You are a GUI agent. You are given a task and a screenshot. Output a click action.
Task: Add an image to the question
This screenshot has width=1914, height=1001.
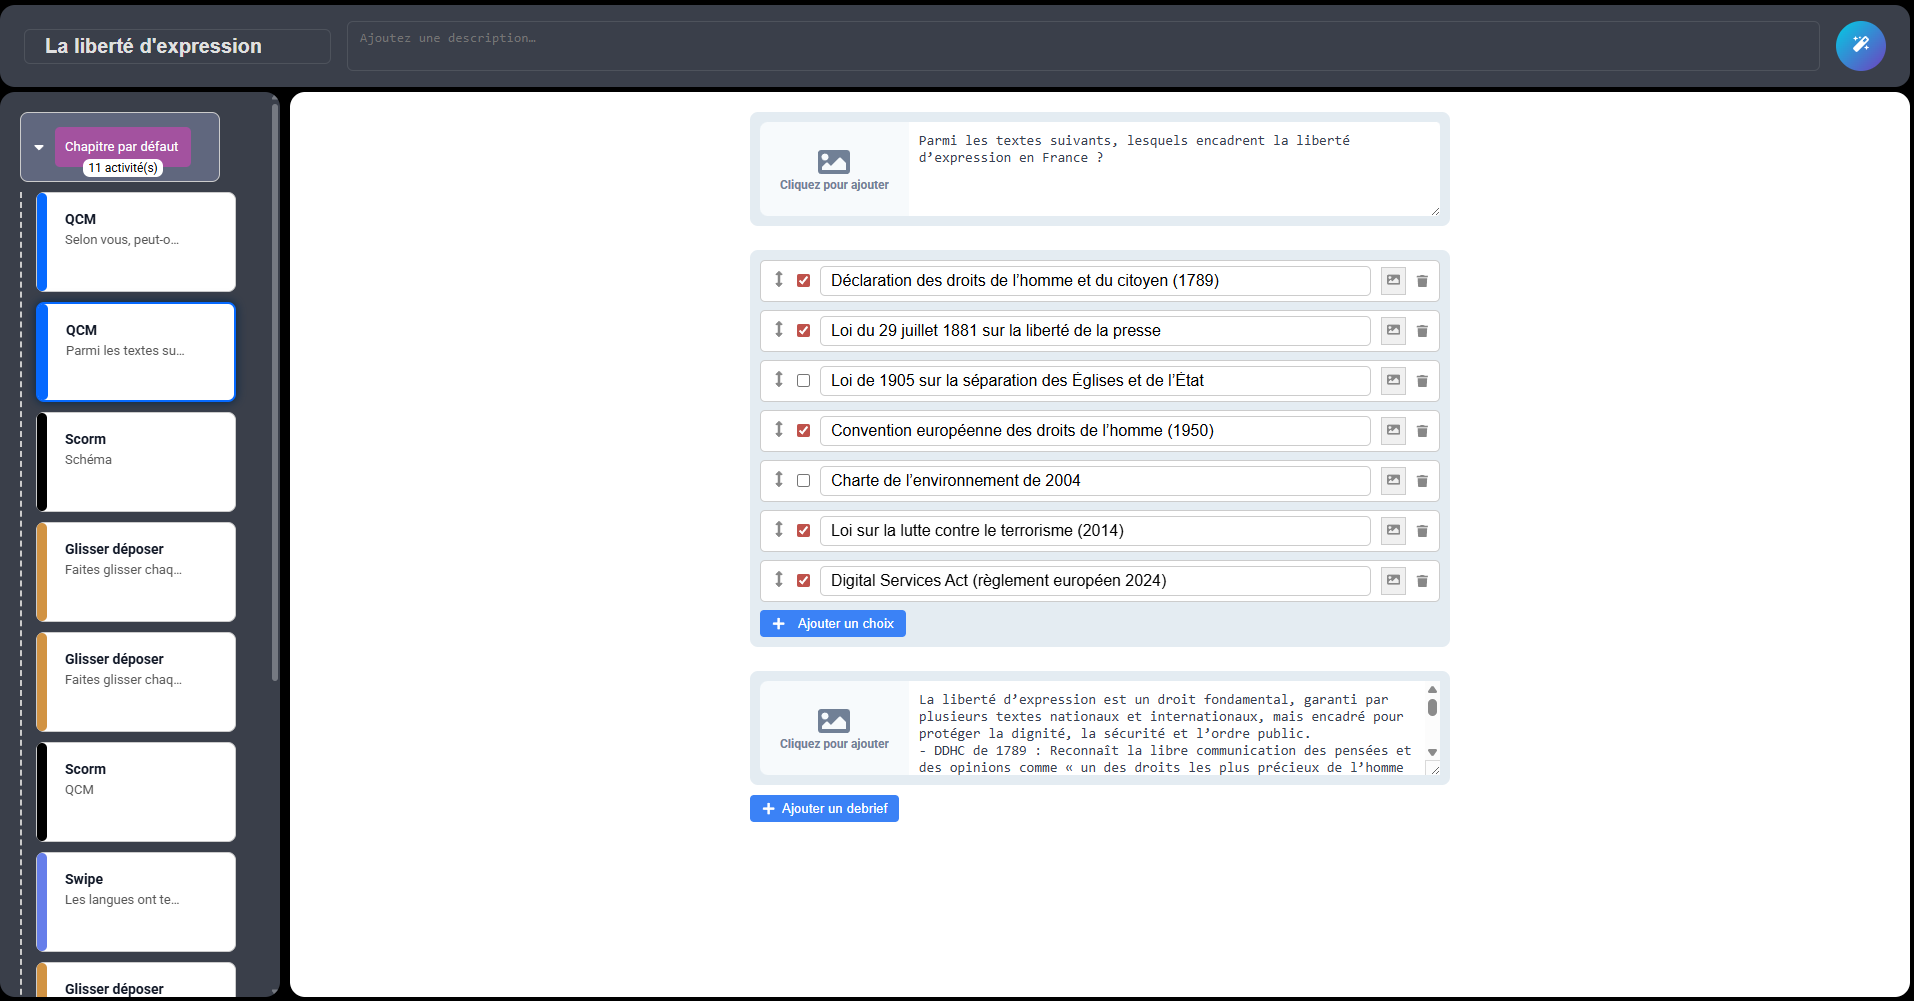click(x=834, y=169)
